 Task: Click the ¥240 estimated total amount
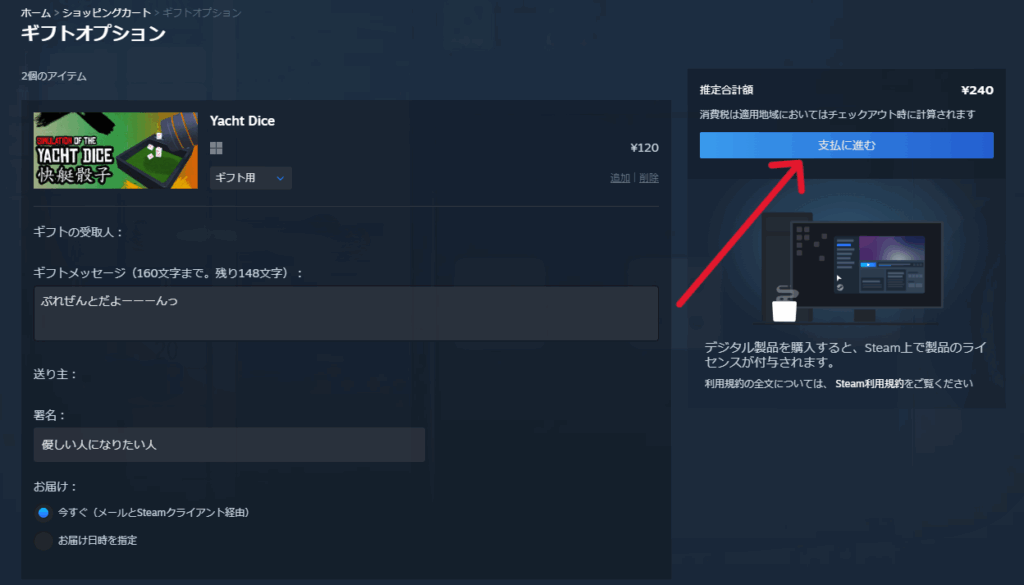click(976, 90)
